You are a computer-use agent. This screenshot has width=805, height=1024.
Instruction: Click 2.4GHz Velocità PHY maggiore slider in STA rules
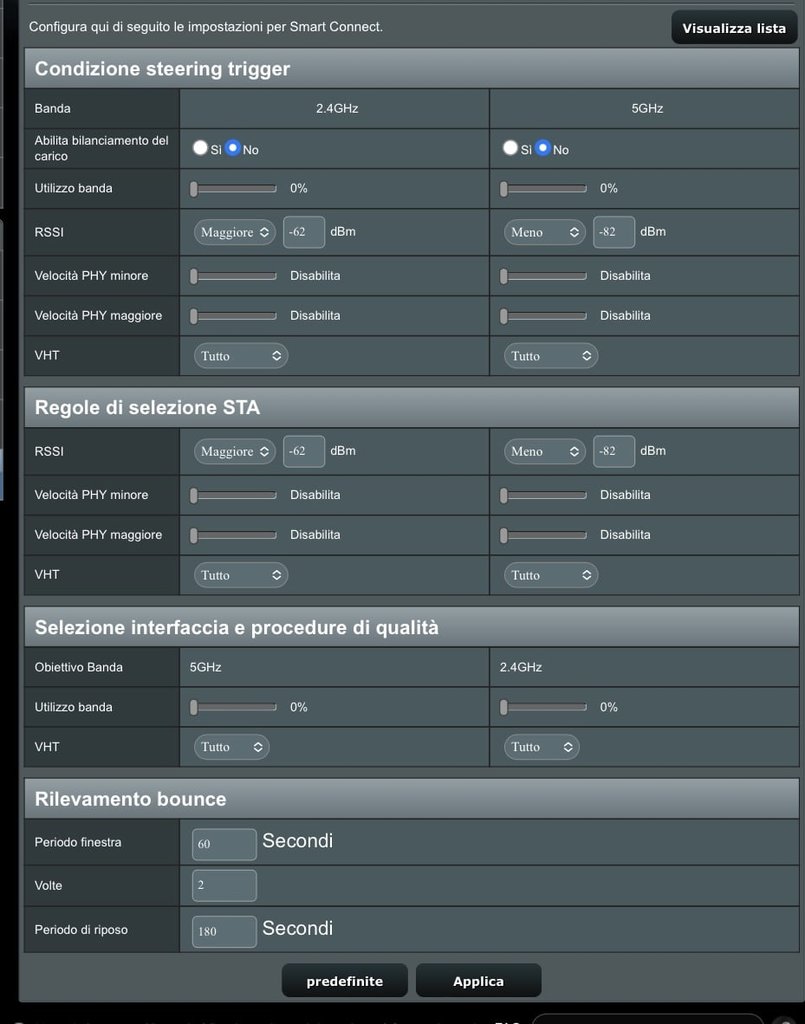click(234, 535)
